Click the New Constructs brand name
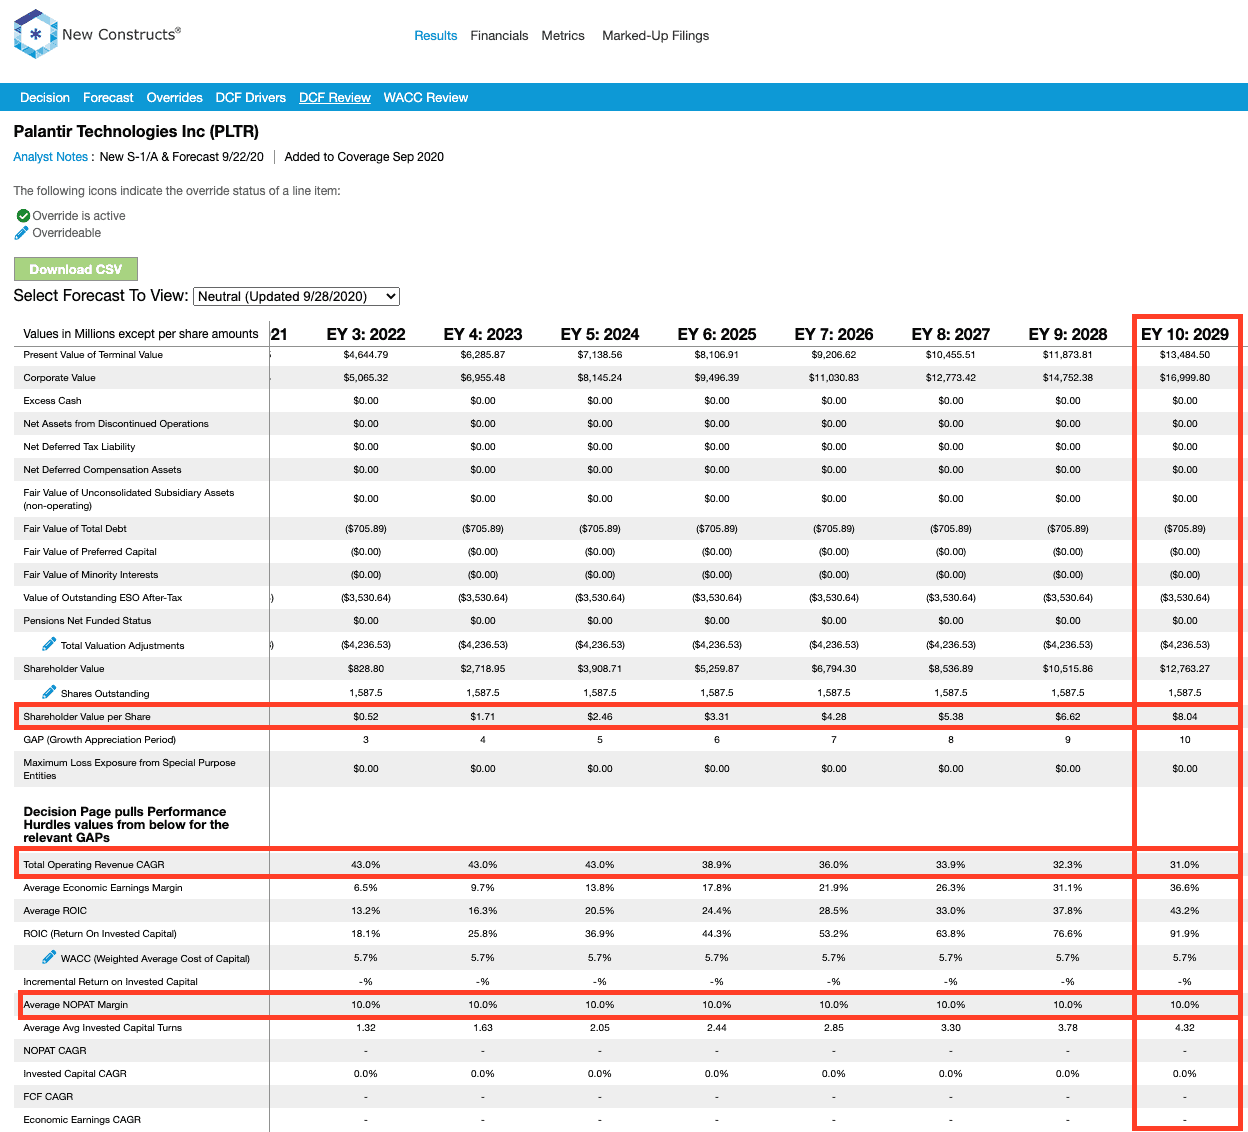The width and height of the screenshot is (1248, 1132). [121, 34]
